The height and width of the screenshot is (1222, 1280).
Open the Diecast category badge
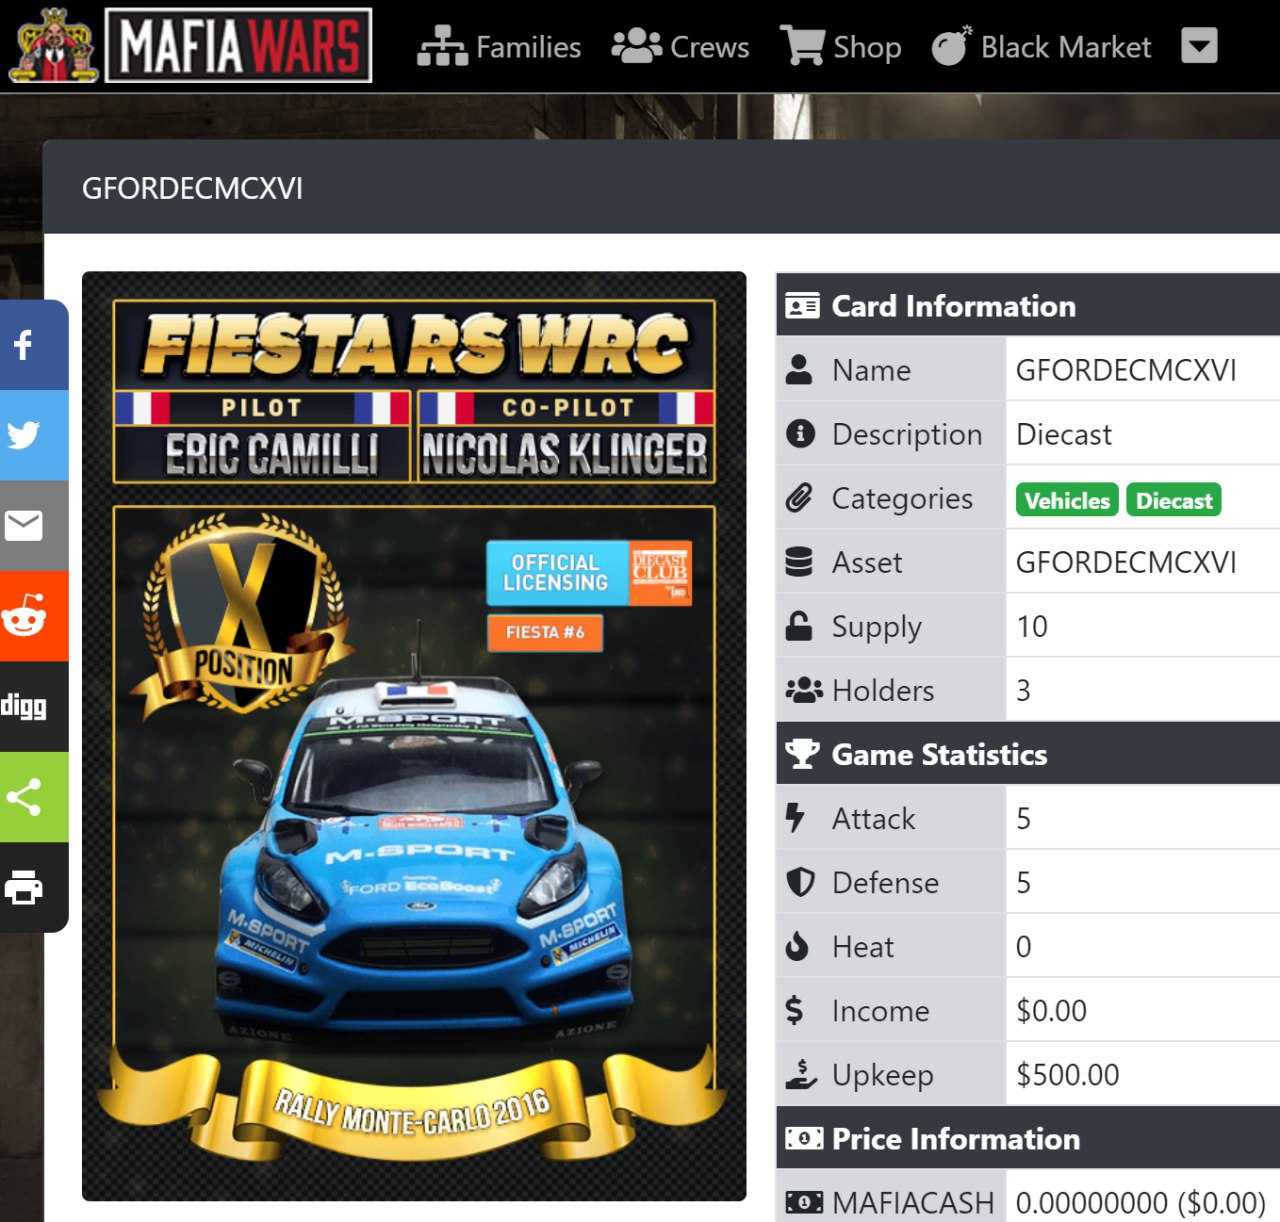tap(1174, 500)
